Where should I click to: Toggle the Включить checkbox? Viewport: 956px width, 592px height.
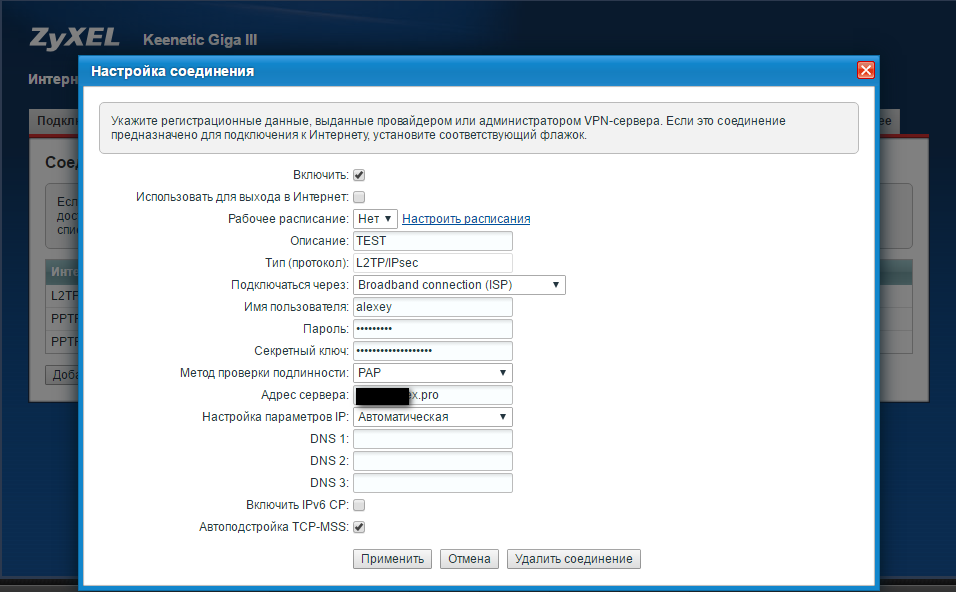[359, 175]
